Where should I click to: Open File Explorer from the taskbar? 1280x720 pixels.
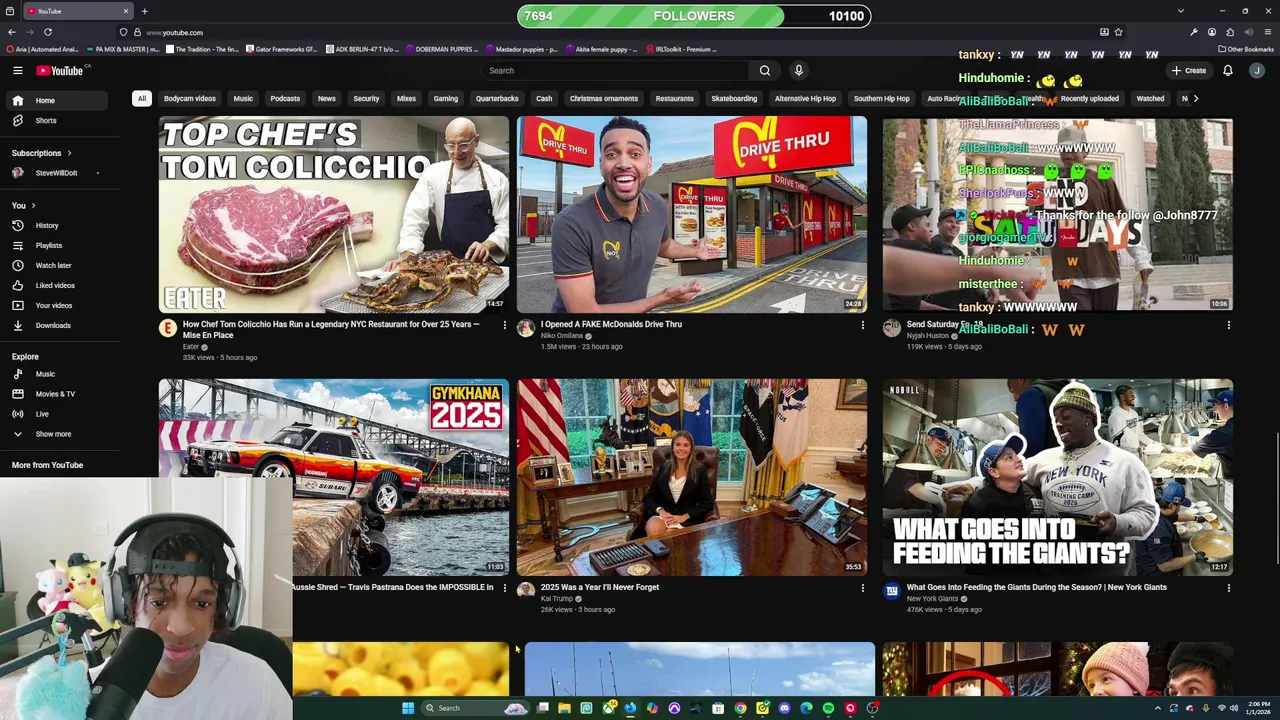[x=564, y=708]
